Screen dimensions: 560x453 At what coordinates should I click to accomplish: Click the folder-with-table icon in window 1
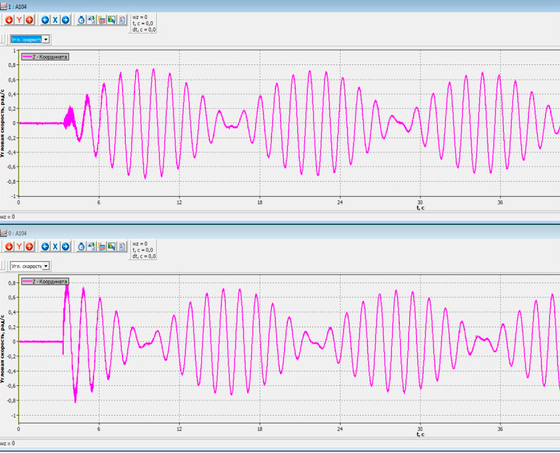pyautogui.click(x=102, y=20)
